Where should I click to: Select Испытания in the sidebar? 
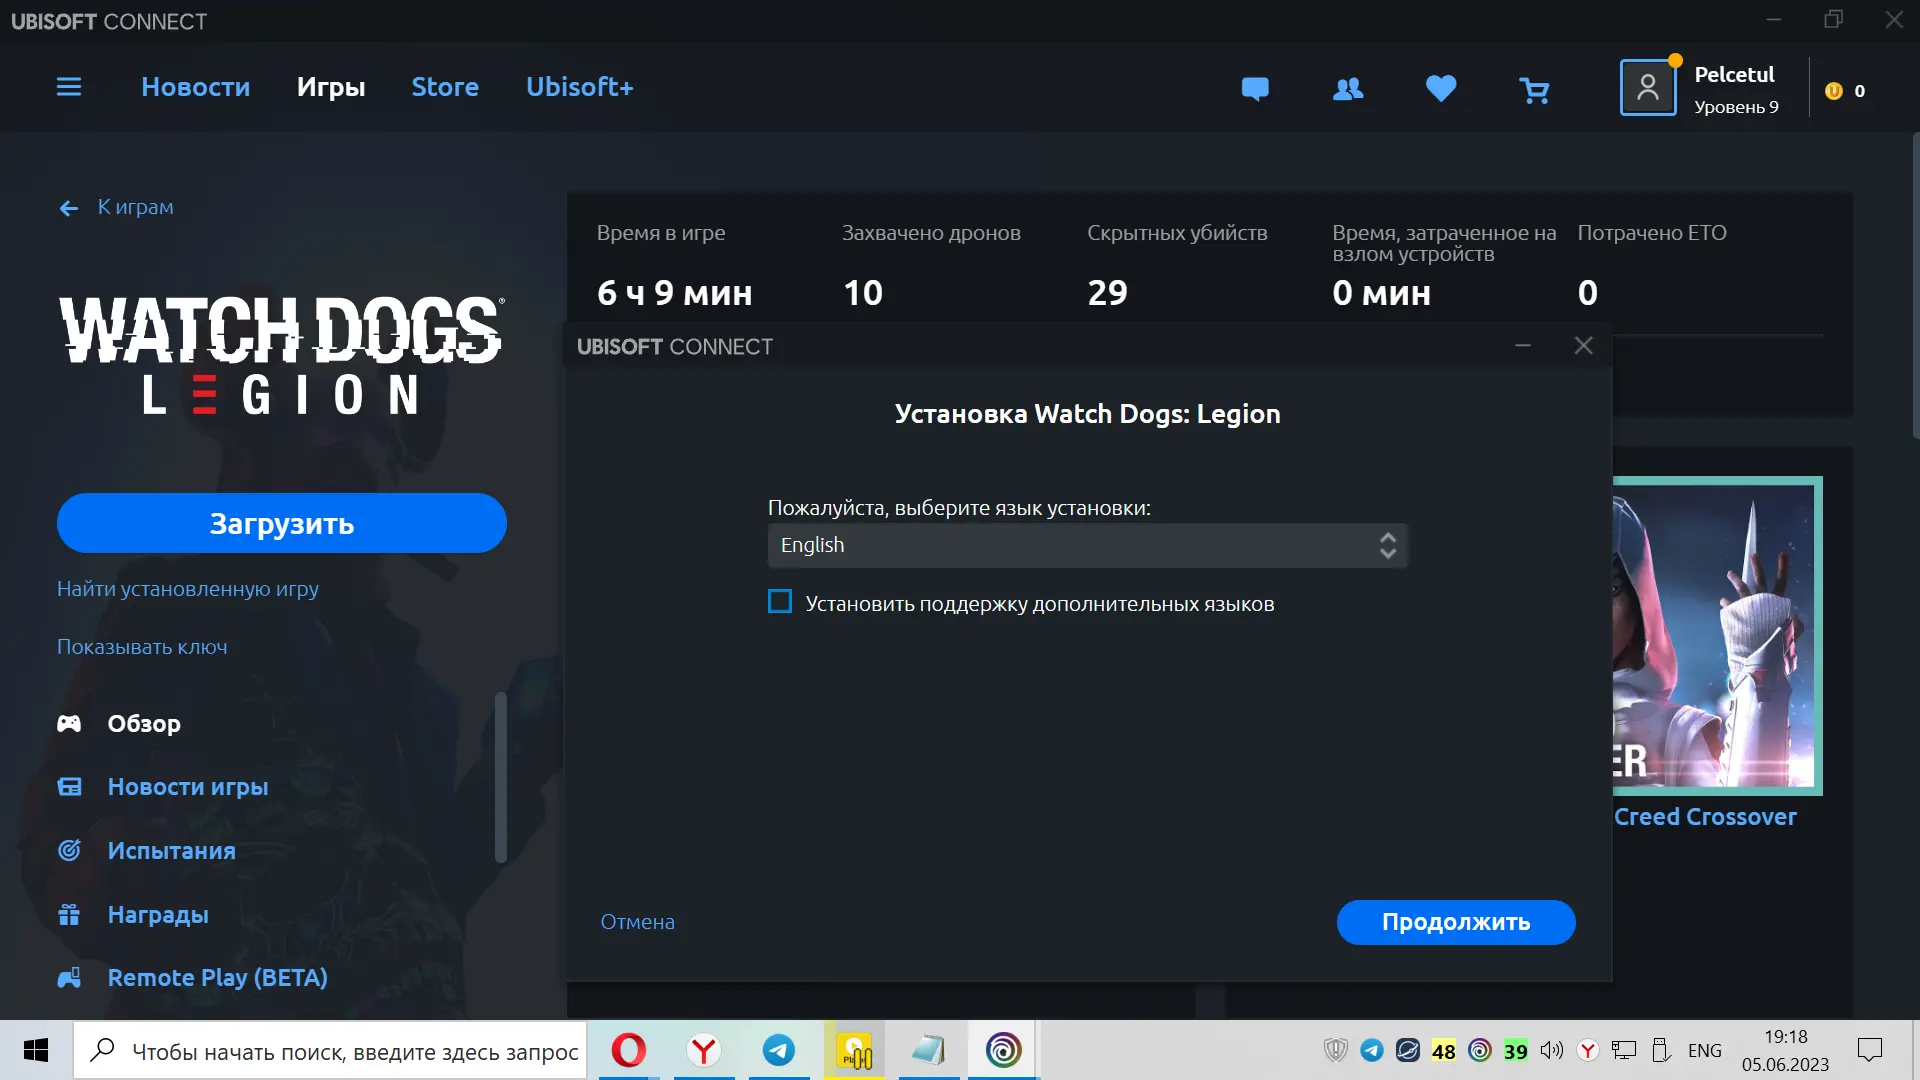[x=172, y=850]
